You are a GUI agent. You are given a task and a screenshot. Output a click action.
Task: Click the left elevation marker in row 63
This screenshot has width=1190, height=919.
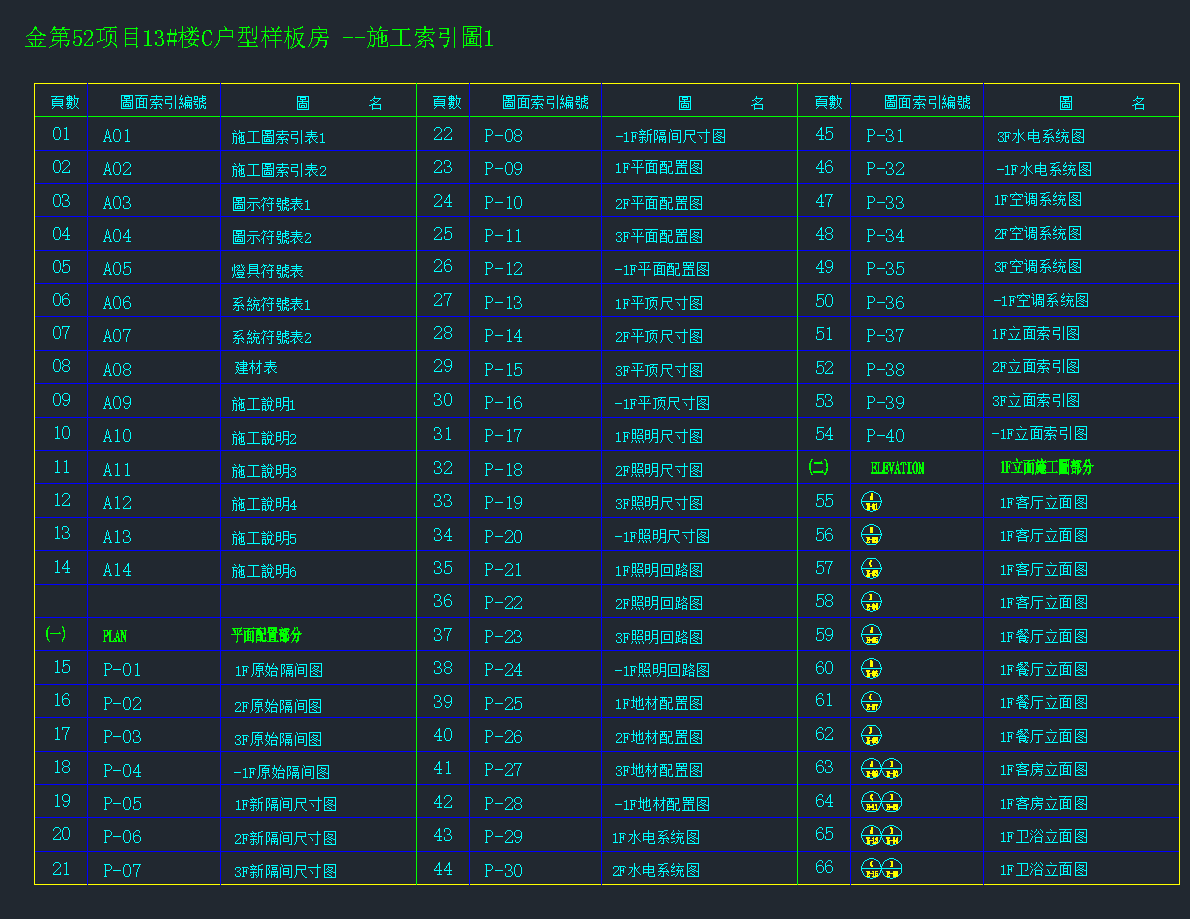coord(871,769)
